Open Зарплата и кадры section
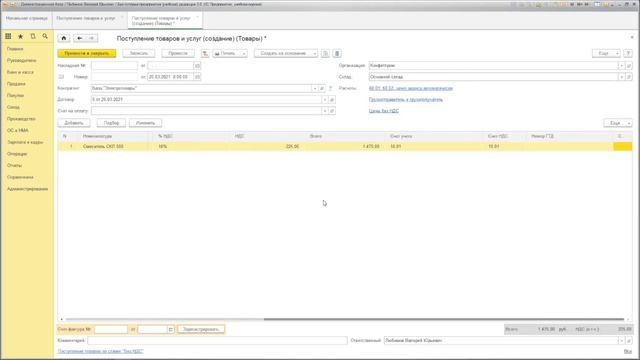Viewport: 640px width, 360px height. [x=25, y=142]
